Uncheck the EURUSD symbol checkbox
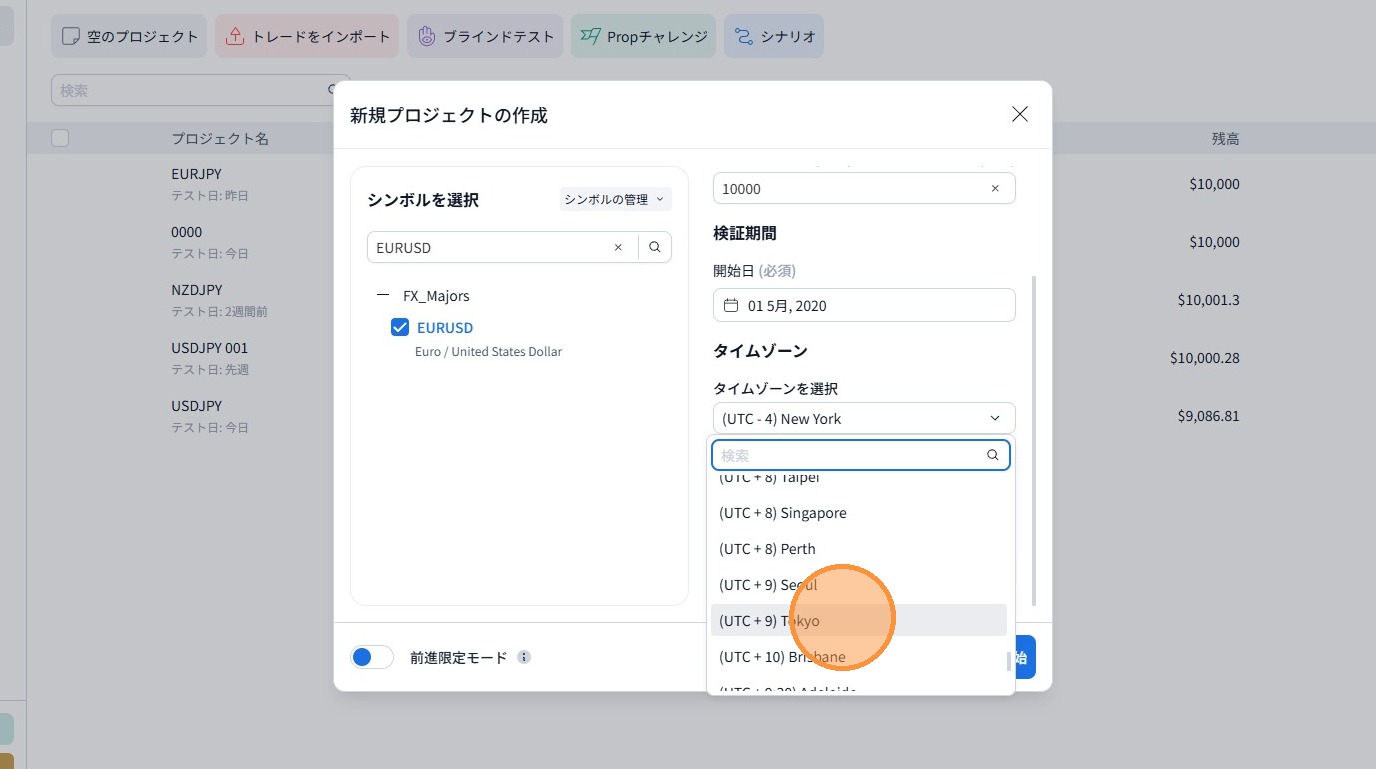 click(400, 327)
